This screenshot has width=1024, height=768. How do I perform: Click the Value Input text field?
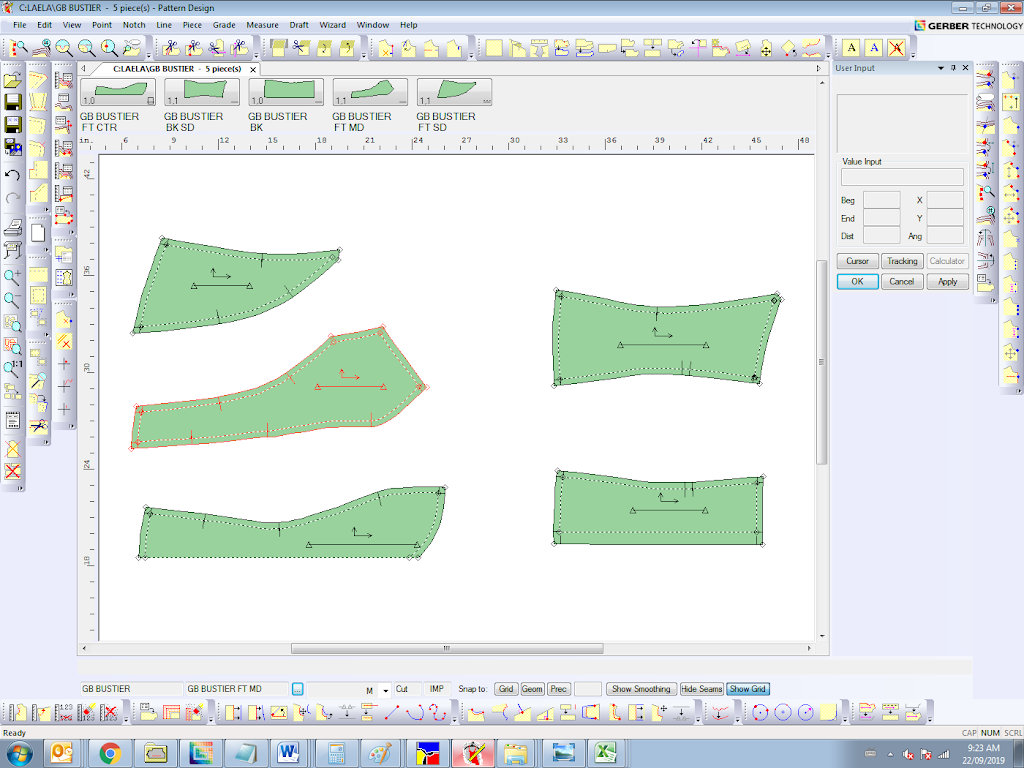tap(902, 176)
